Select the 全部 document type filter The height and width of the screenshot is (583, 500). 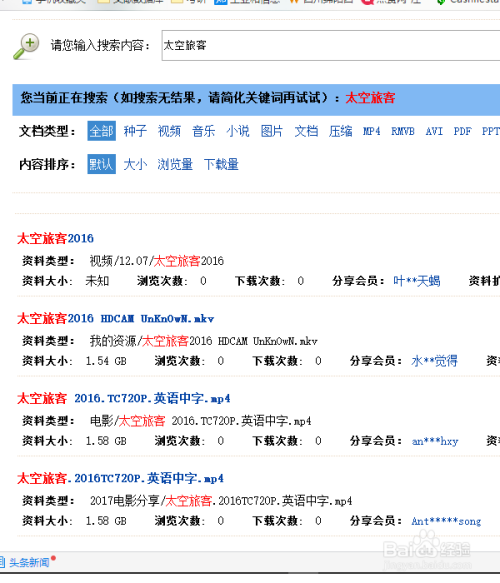[x=101, y=131]
